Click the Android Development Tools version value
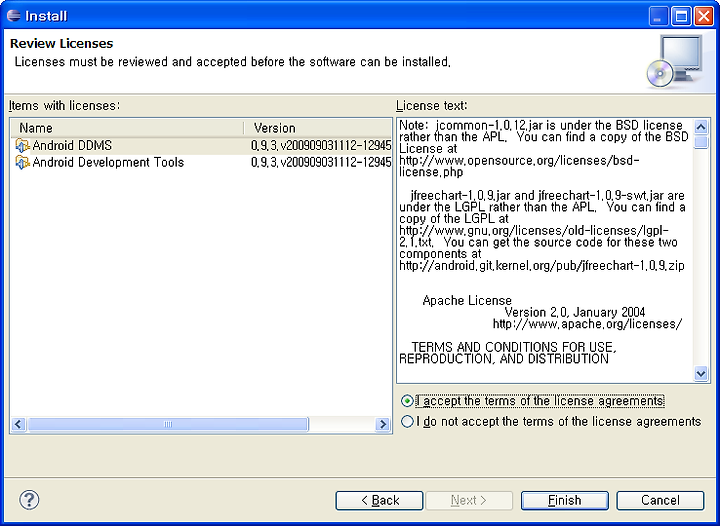Screen dimensions: 720x526 point(321,162)
